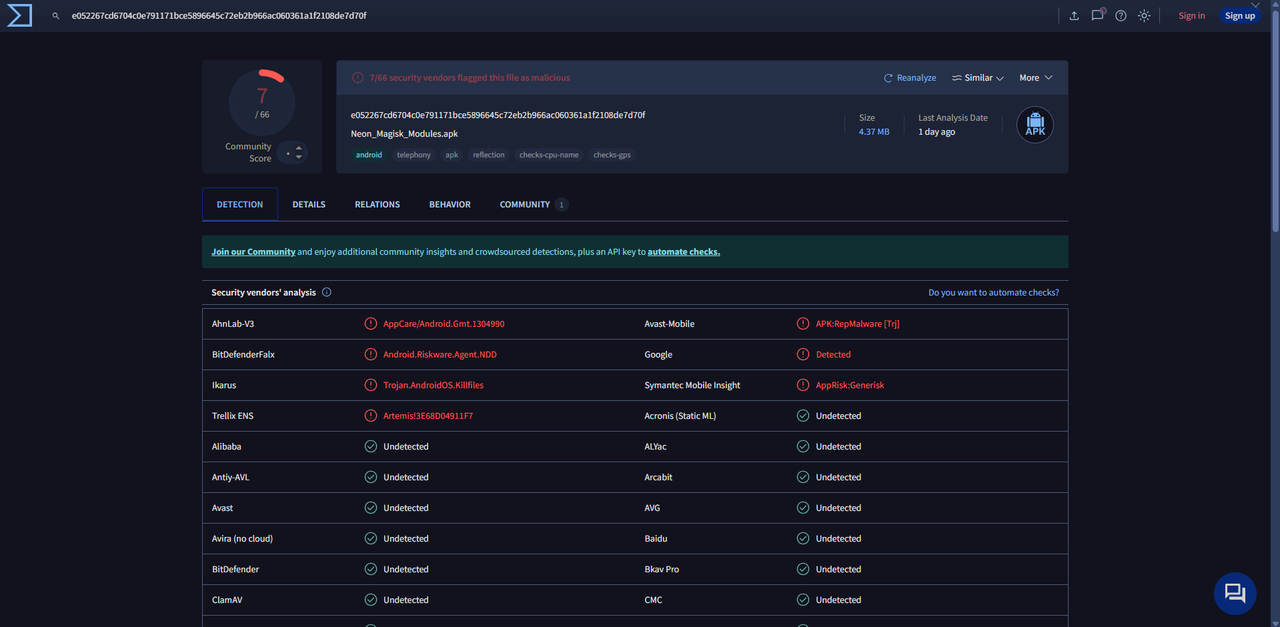Click the reflection tag
Screen dimensions: 1280x627
point(489,155)
